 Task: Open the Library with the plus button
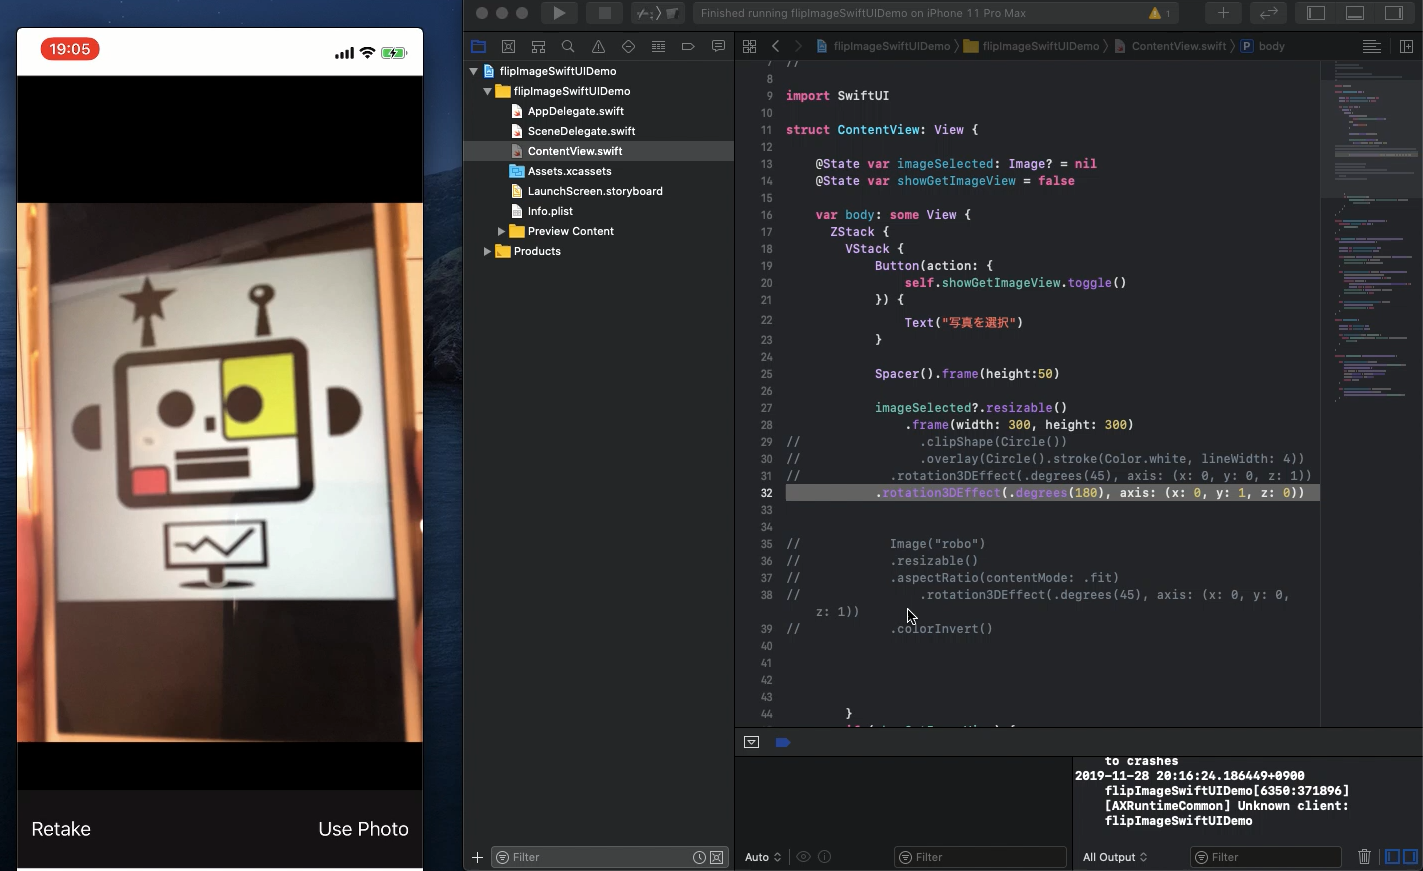pos(1223,13)
